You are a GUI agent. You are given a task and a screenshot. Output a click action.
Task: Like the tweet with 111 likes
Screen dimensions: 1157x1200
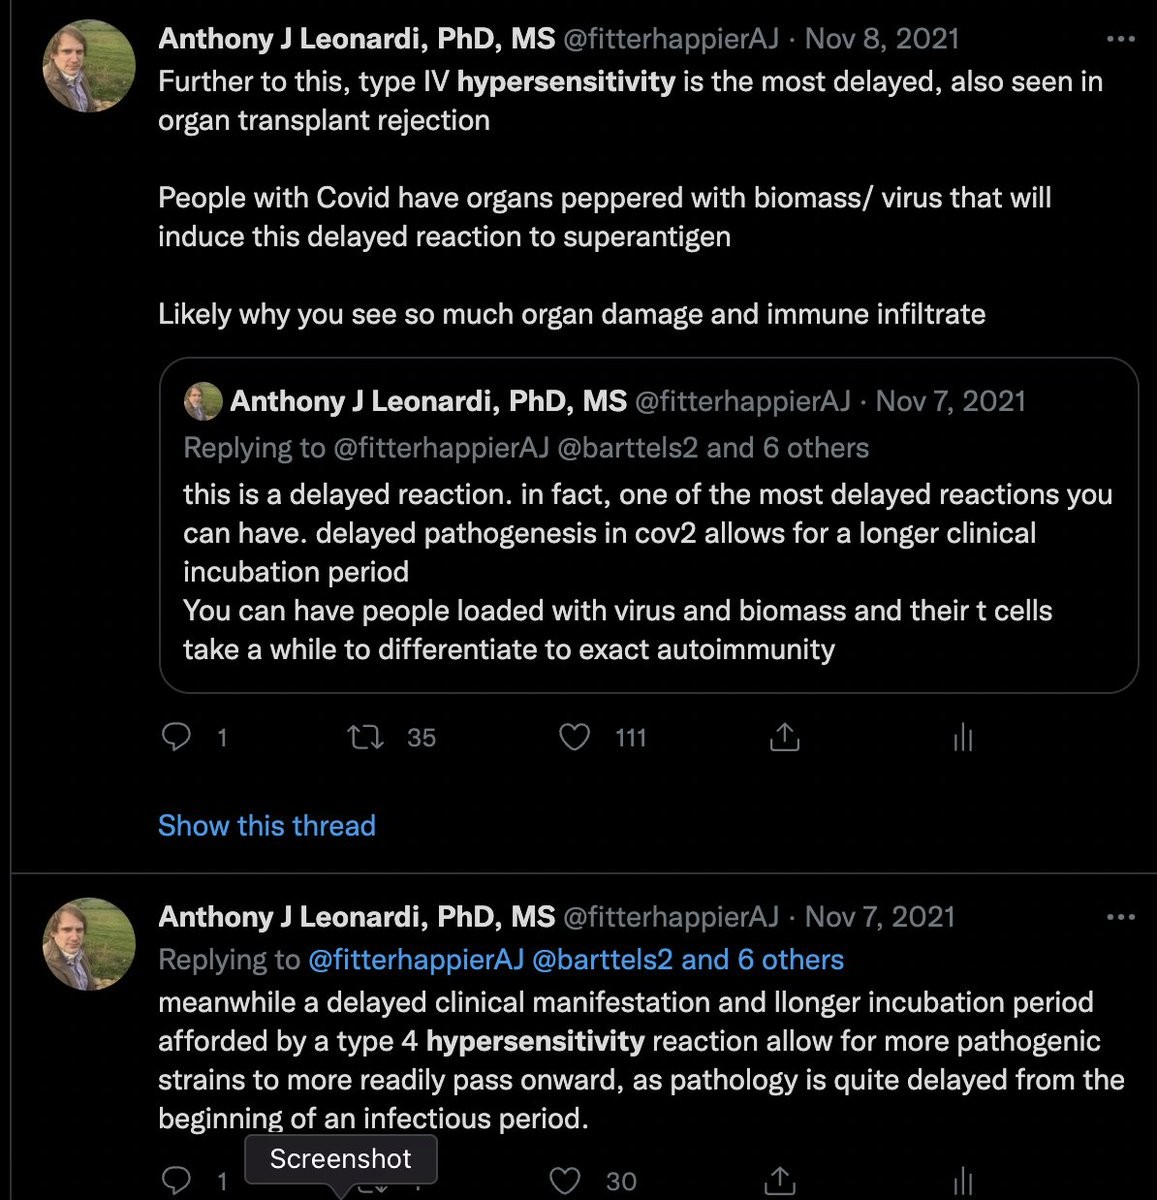574,738
